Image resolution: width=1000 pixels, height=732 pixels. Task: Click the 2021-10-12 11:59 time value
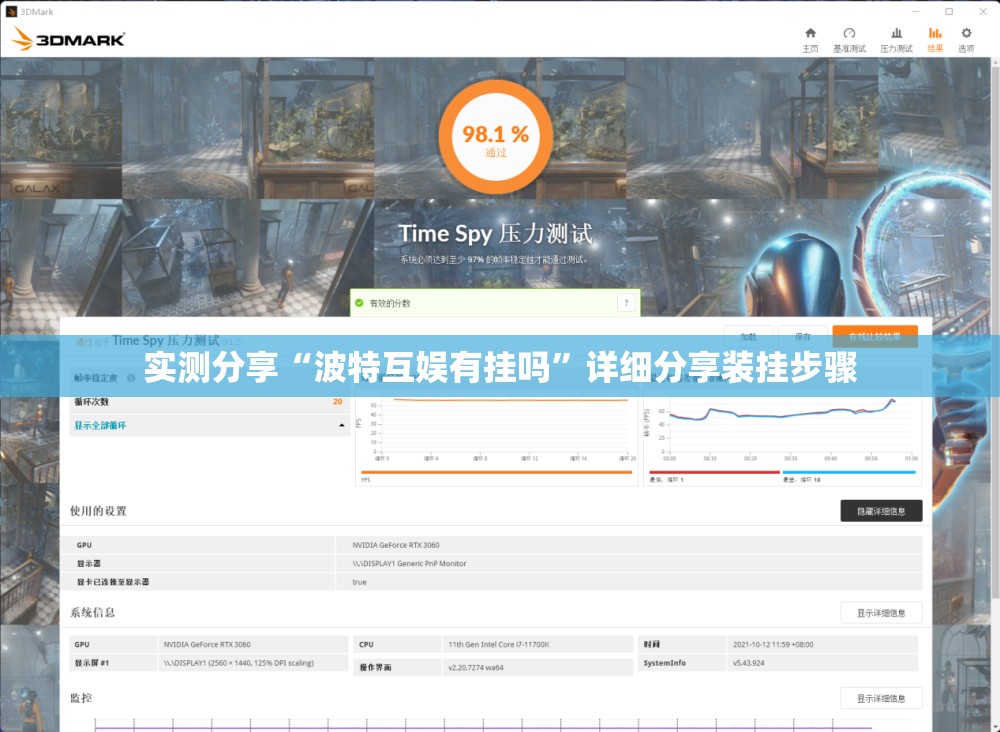click(x=773, y=645)
